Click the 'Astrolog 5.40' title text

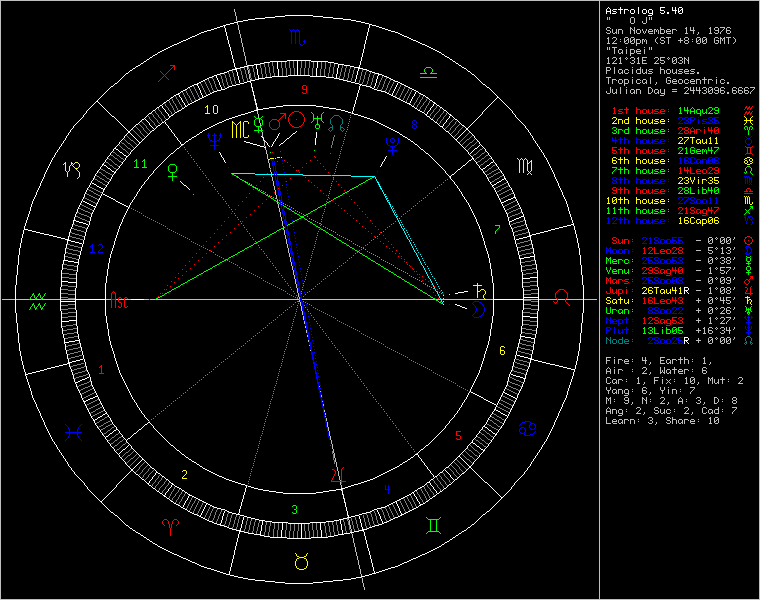pos(644,10)
